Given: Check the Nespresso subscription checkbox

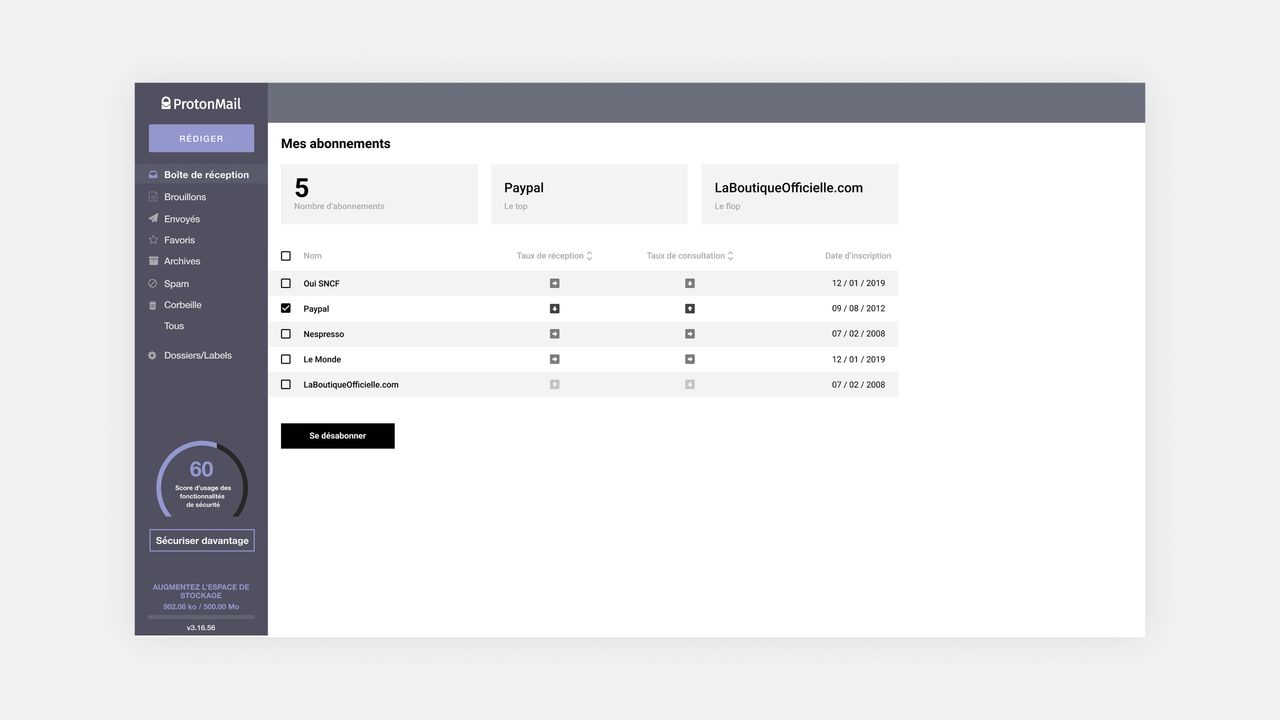Looking at the screenshot, I should tap(286, 334).
